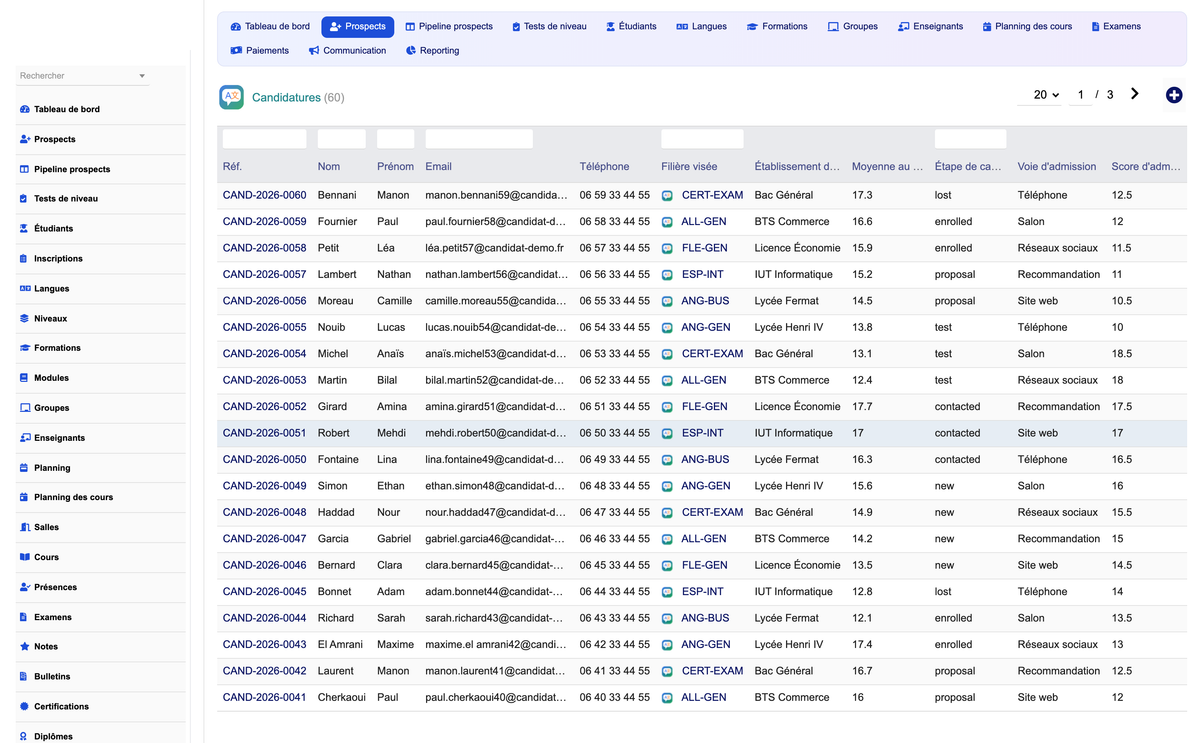This screenshot has height=743, width=1200.
Task: Click ANG-BUS filière icon in CAND-2026-0056 row
Action: pos(667,302)
